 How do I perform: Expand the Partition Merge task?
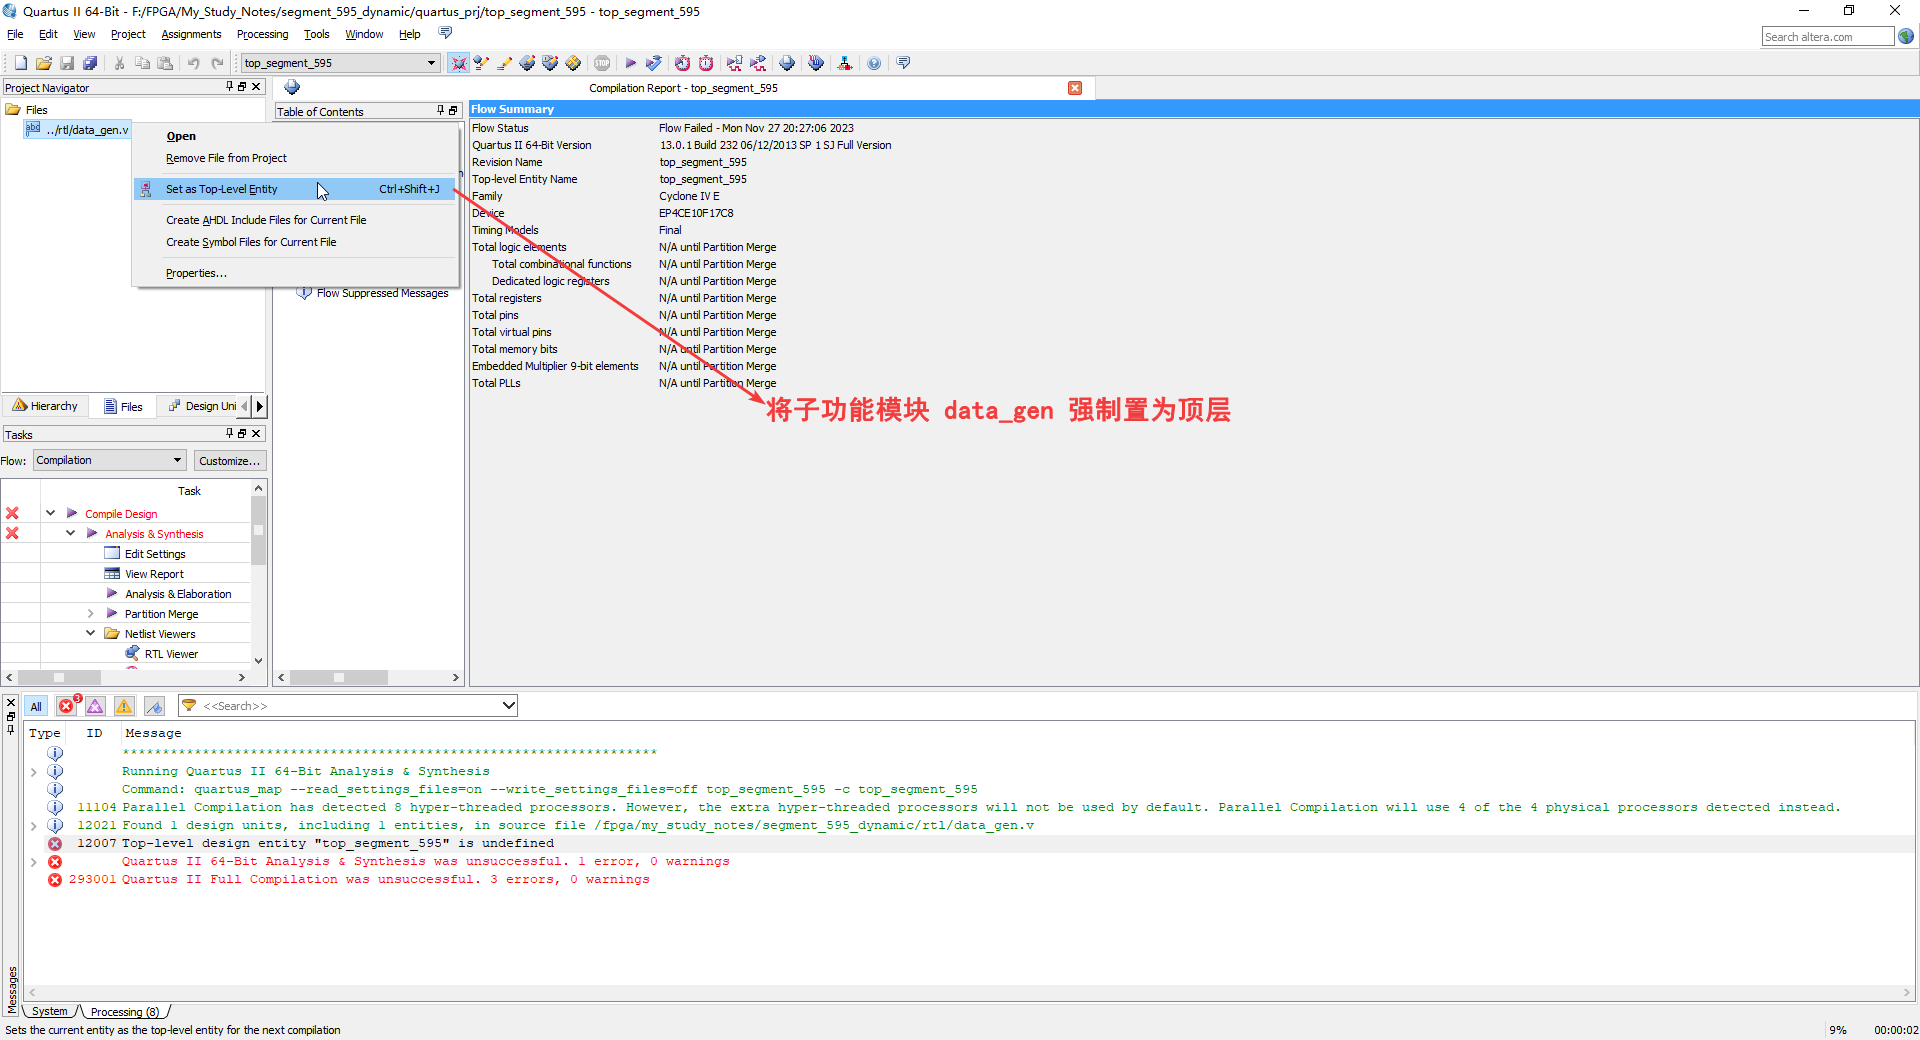[90, 613]
